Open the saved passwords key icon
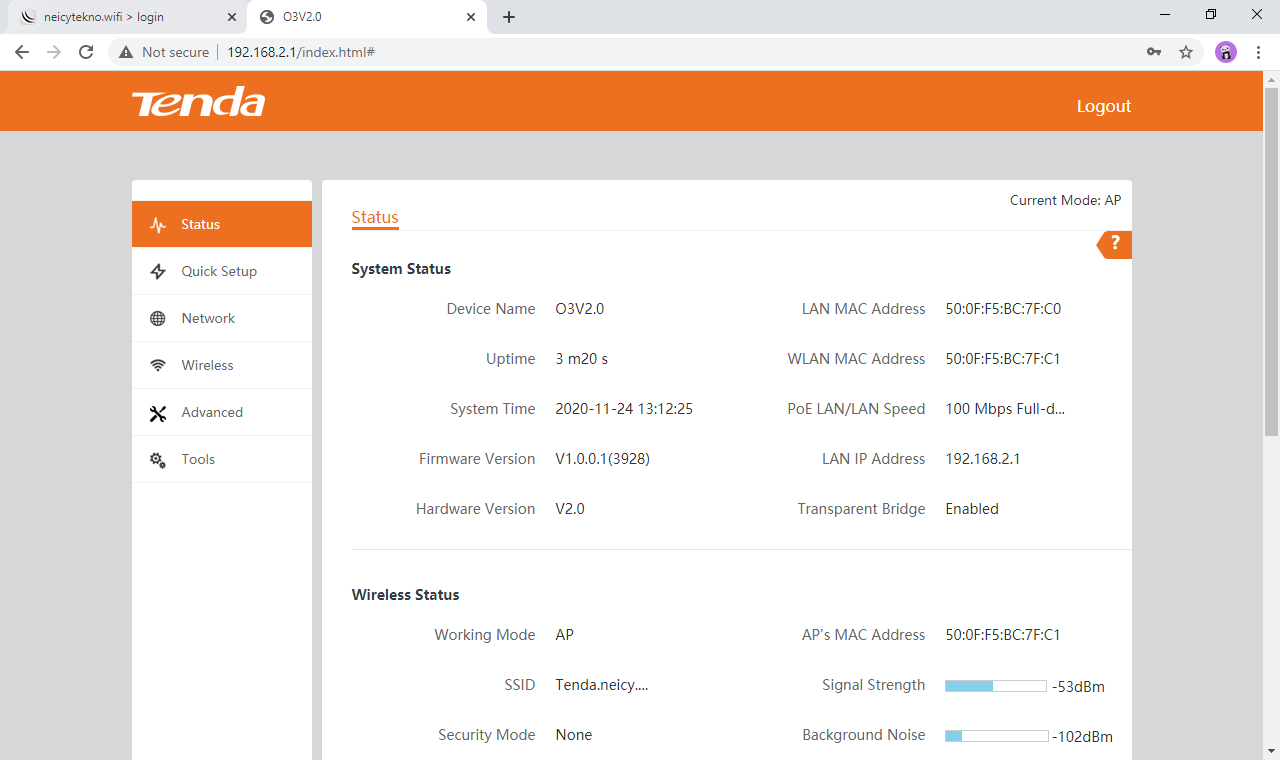The image size is (1280, 760). pyautogui.click(x=1154, y=52)
